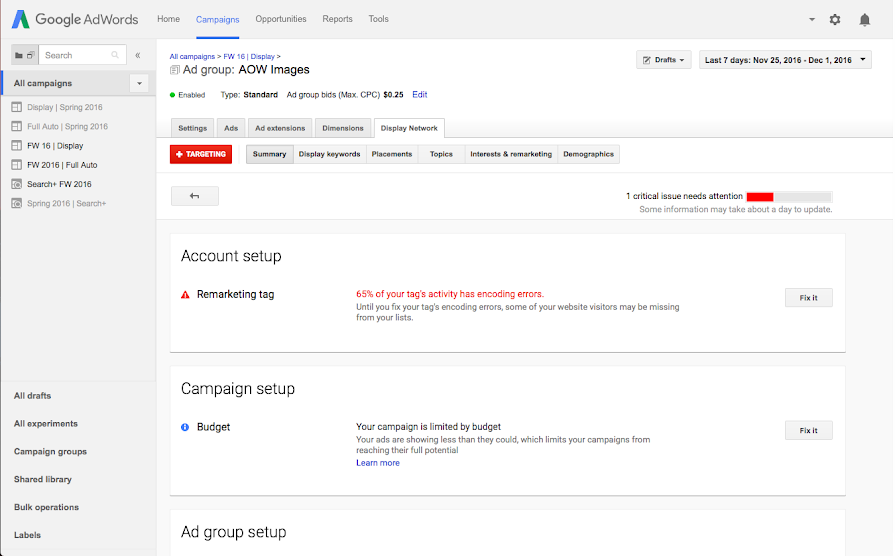Open the Tools menu

[x=378, y=19]
